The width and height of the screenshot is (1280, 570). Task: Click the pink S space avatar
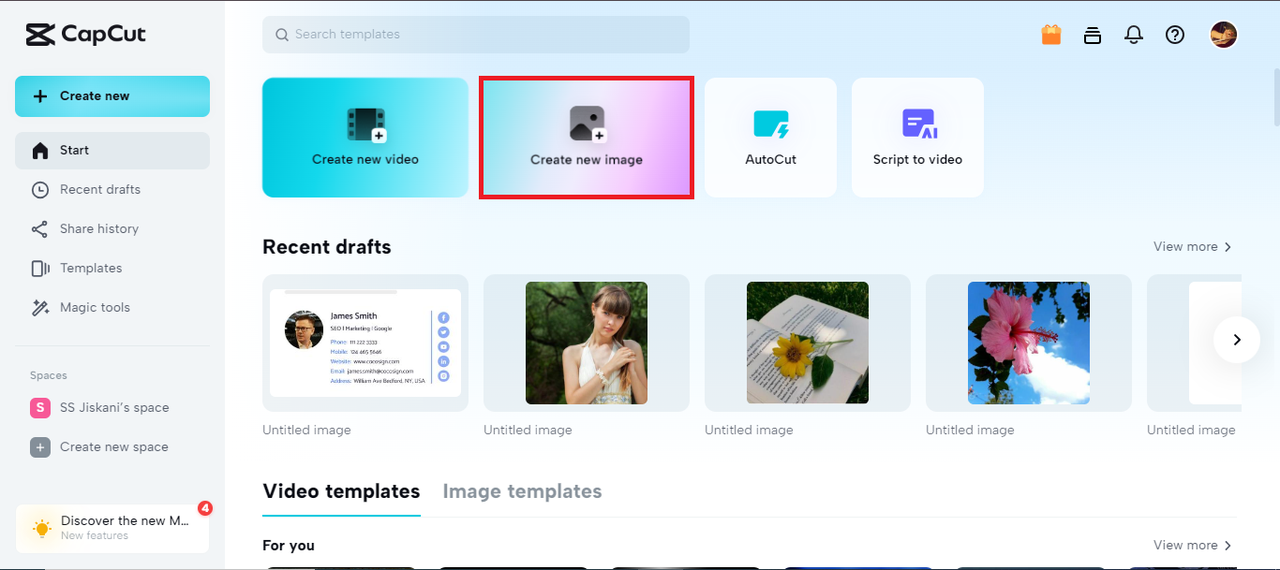[40, 407]
